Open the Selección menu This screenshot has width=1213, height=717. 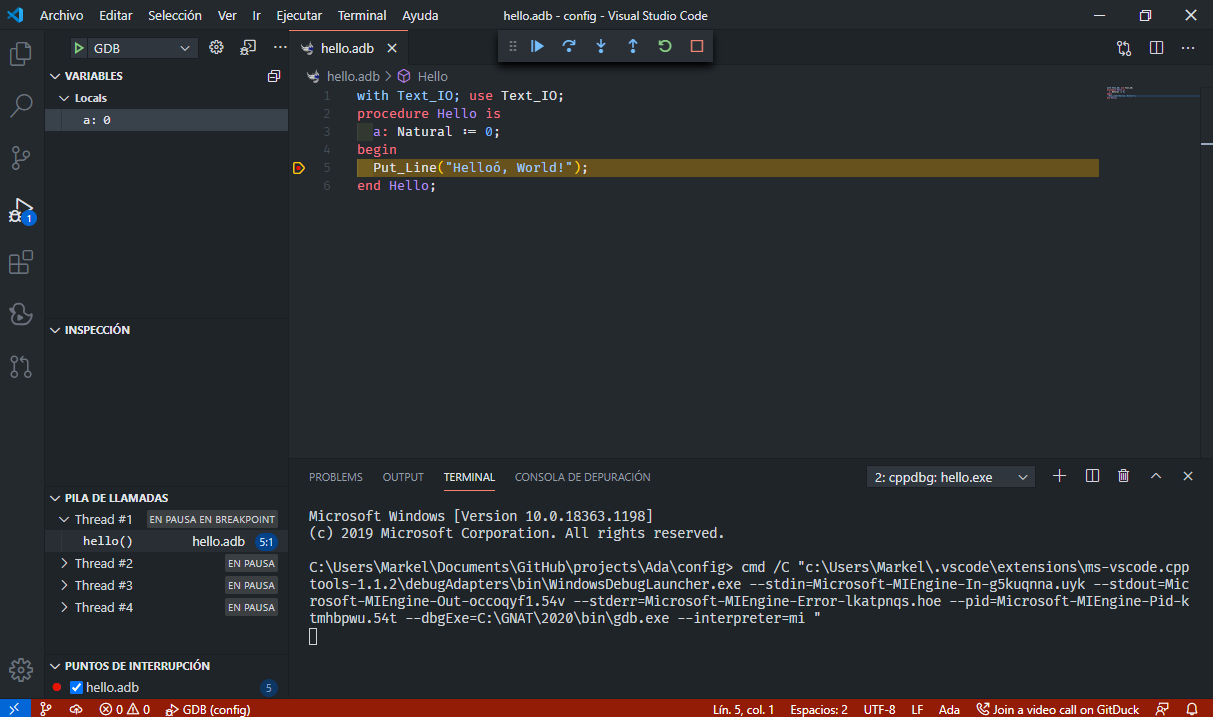[175, 16]
